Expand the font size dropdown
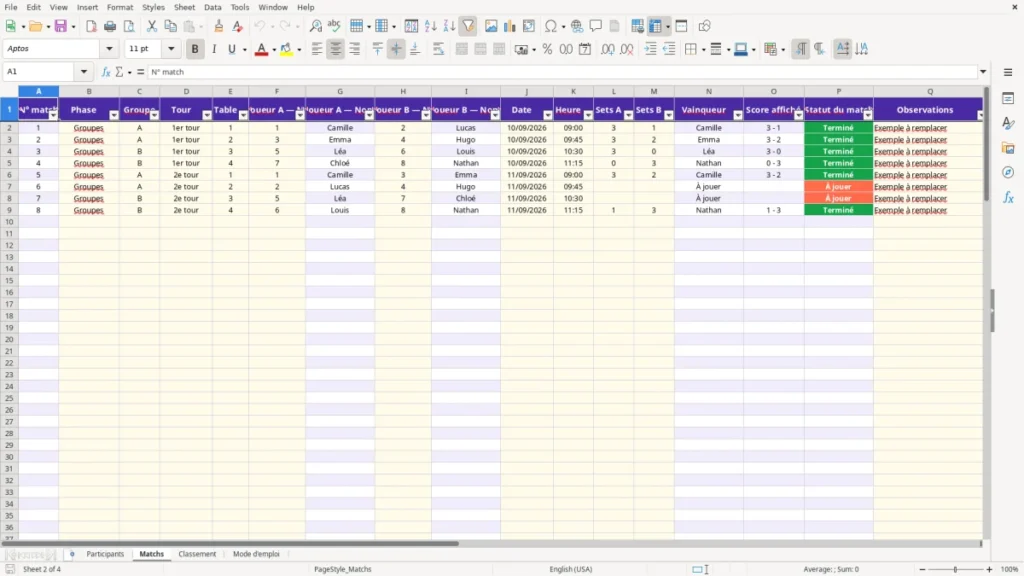1024x576 pixels. (x=171, y=49)
